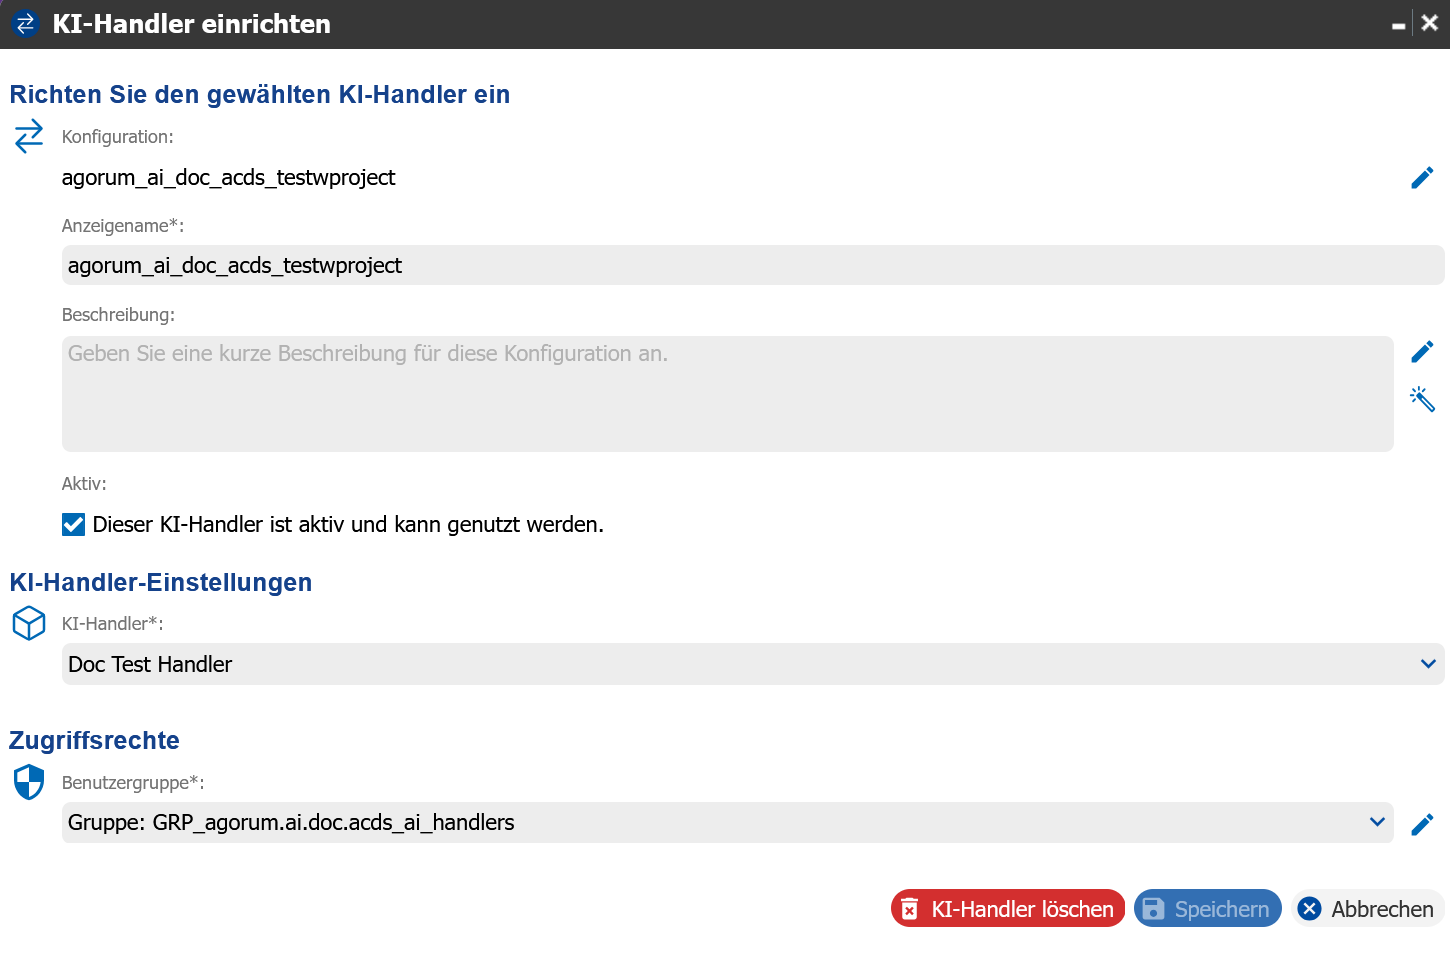Focus the Anzeigename input field
Screen dimensions: 1450x961
[752, 265]
